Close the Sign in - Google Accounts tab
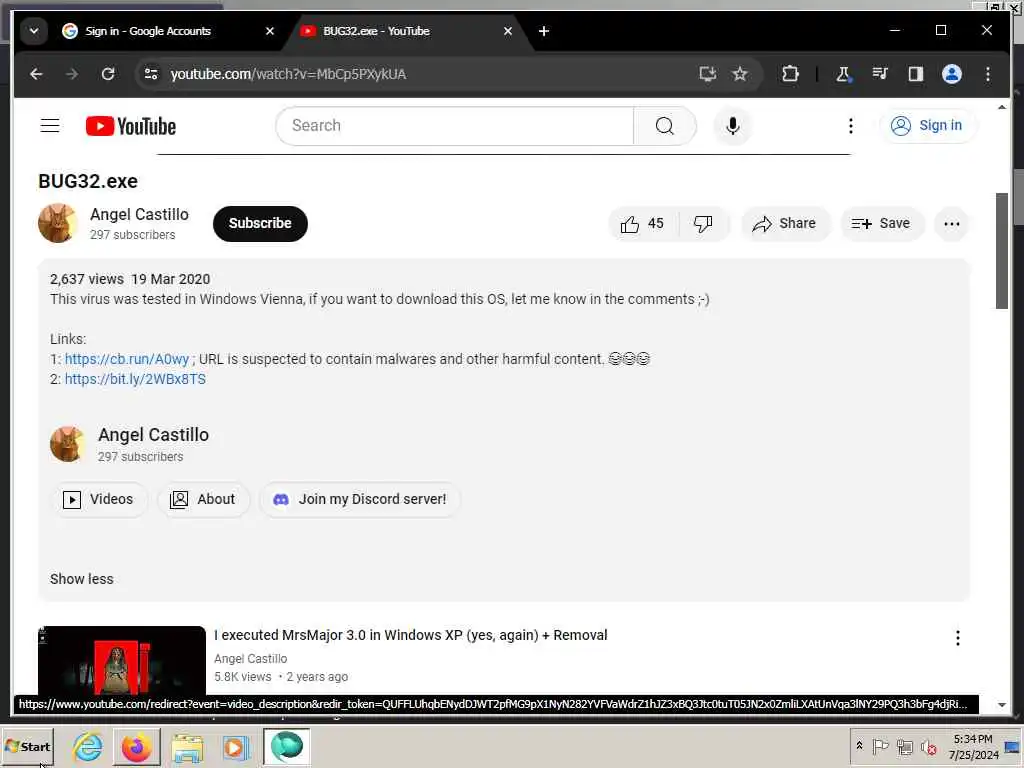 click(270, 31)
